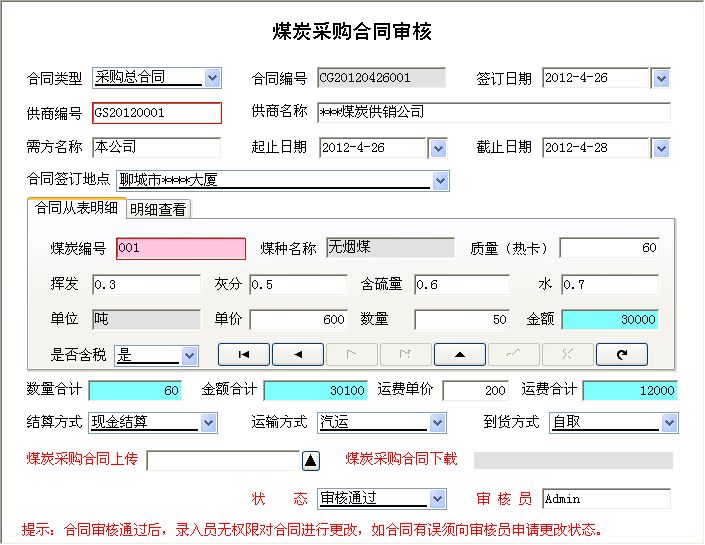The width and height of the screenshot is (705, 545).
Task: Click the pink 煤炭编号 field 001
Action: click(181, 248)
